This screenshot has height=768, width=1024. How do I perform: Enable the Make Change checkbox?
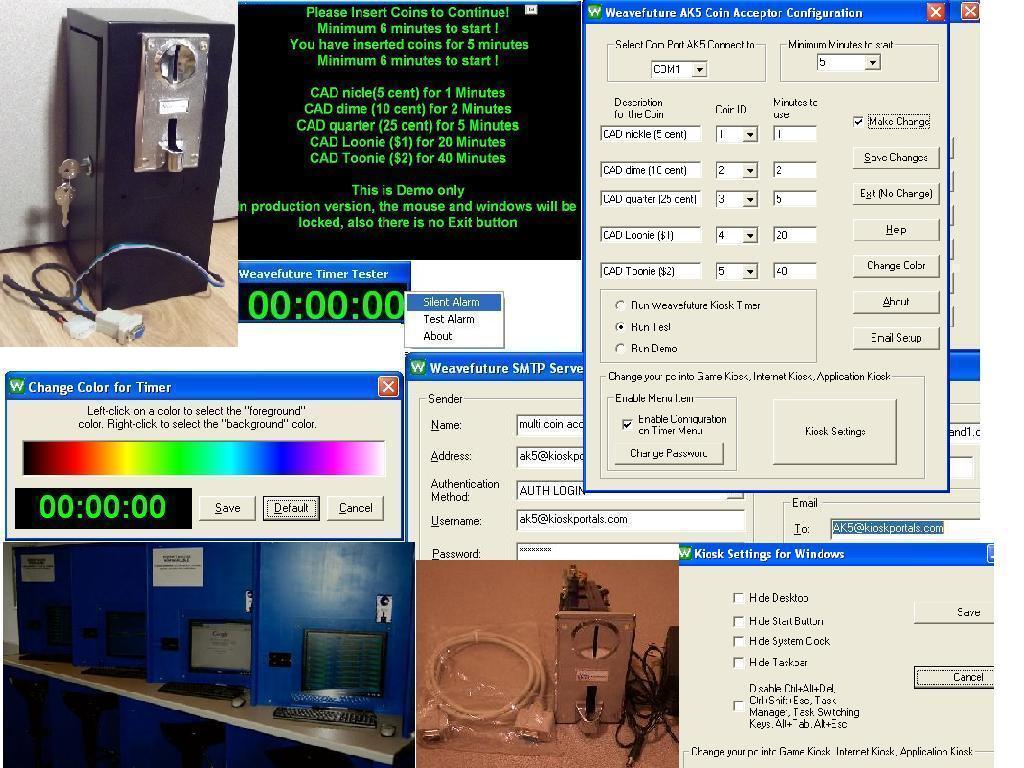click(x=858, y=122)
